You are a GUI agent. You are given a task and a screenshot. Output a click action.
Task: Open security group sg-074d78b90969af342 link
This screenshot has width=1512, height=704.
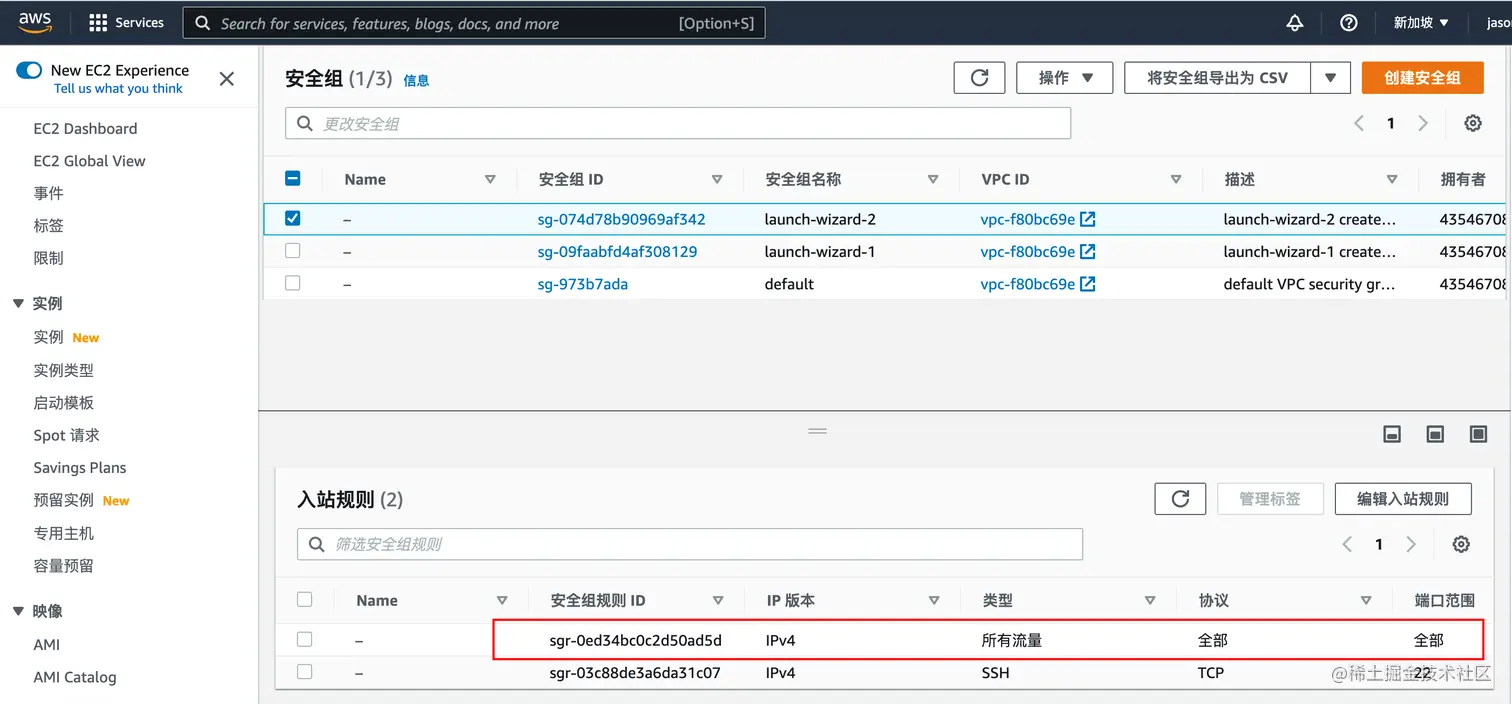(621, 219)
